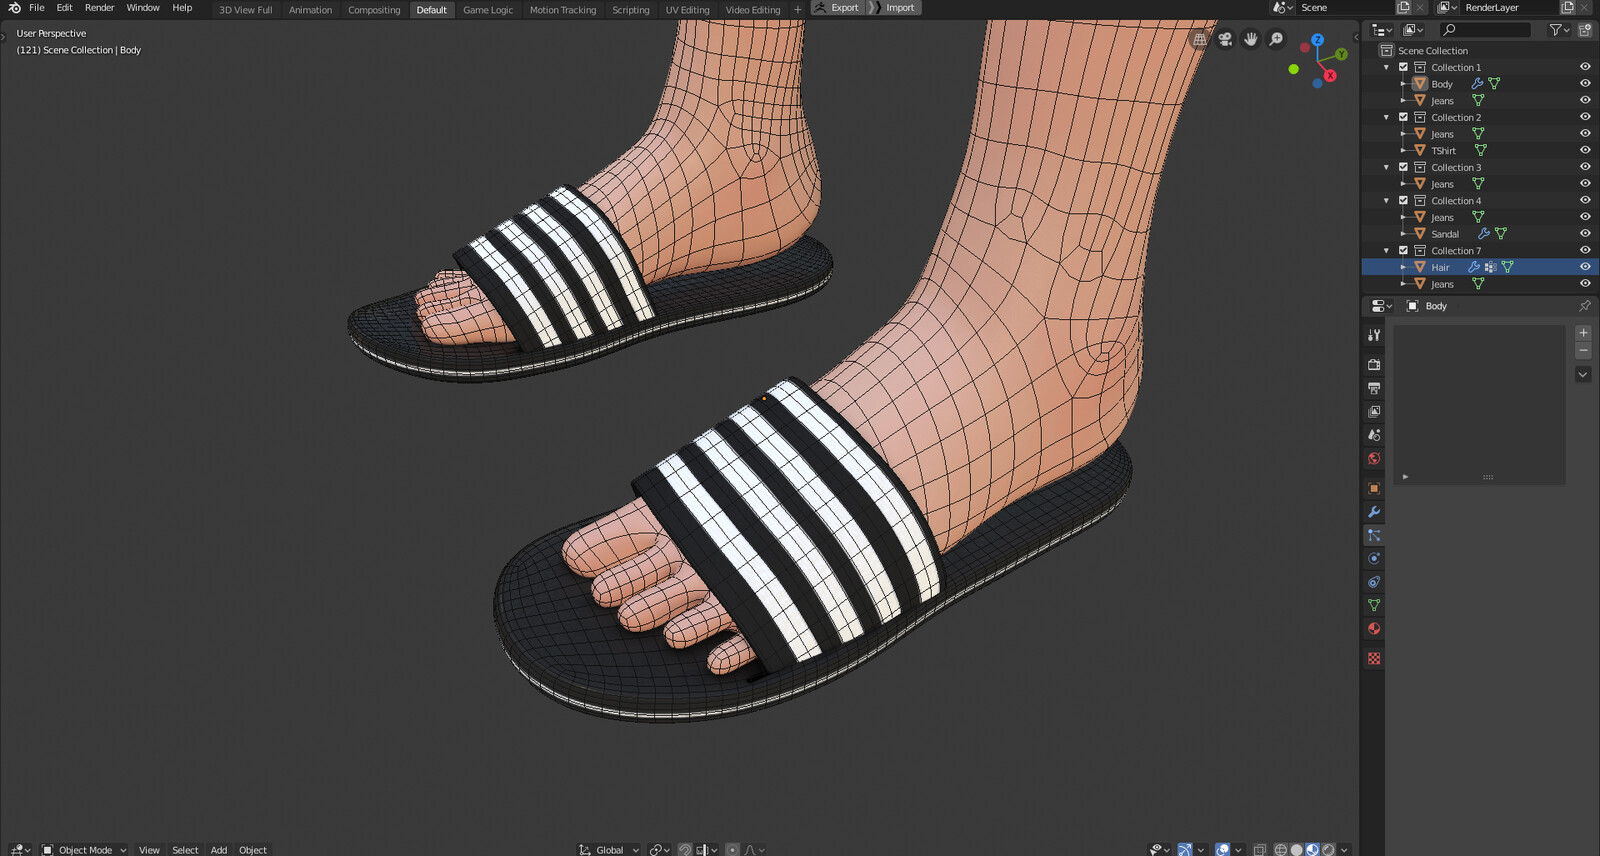Open the View Layer properties tab
The width and height of the screenshot is (1600, 856).
1374,411
